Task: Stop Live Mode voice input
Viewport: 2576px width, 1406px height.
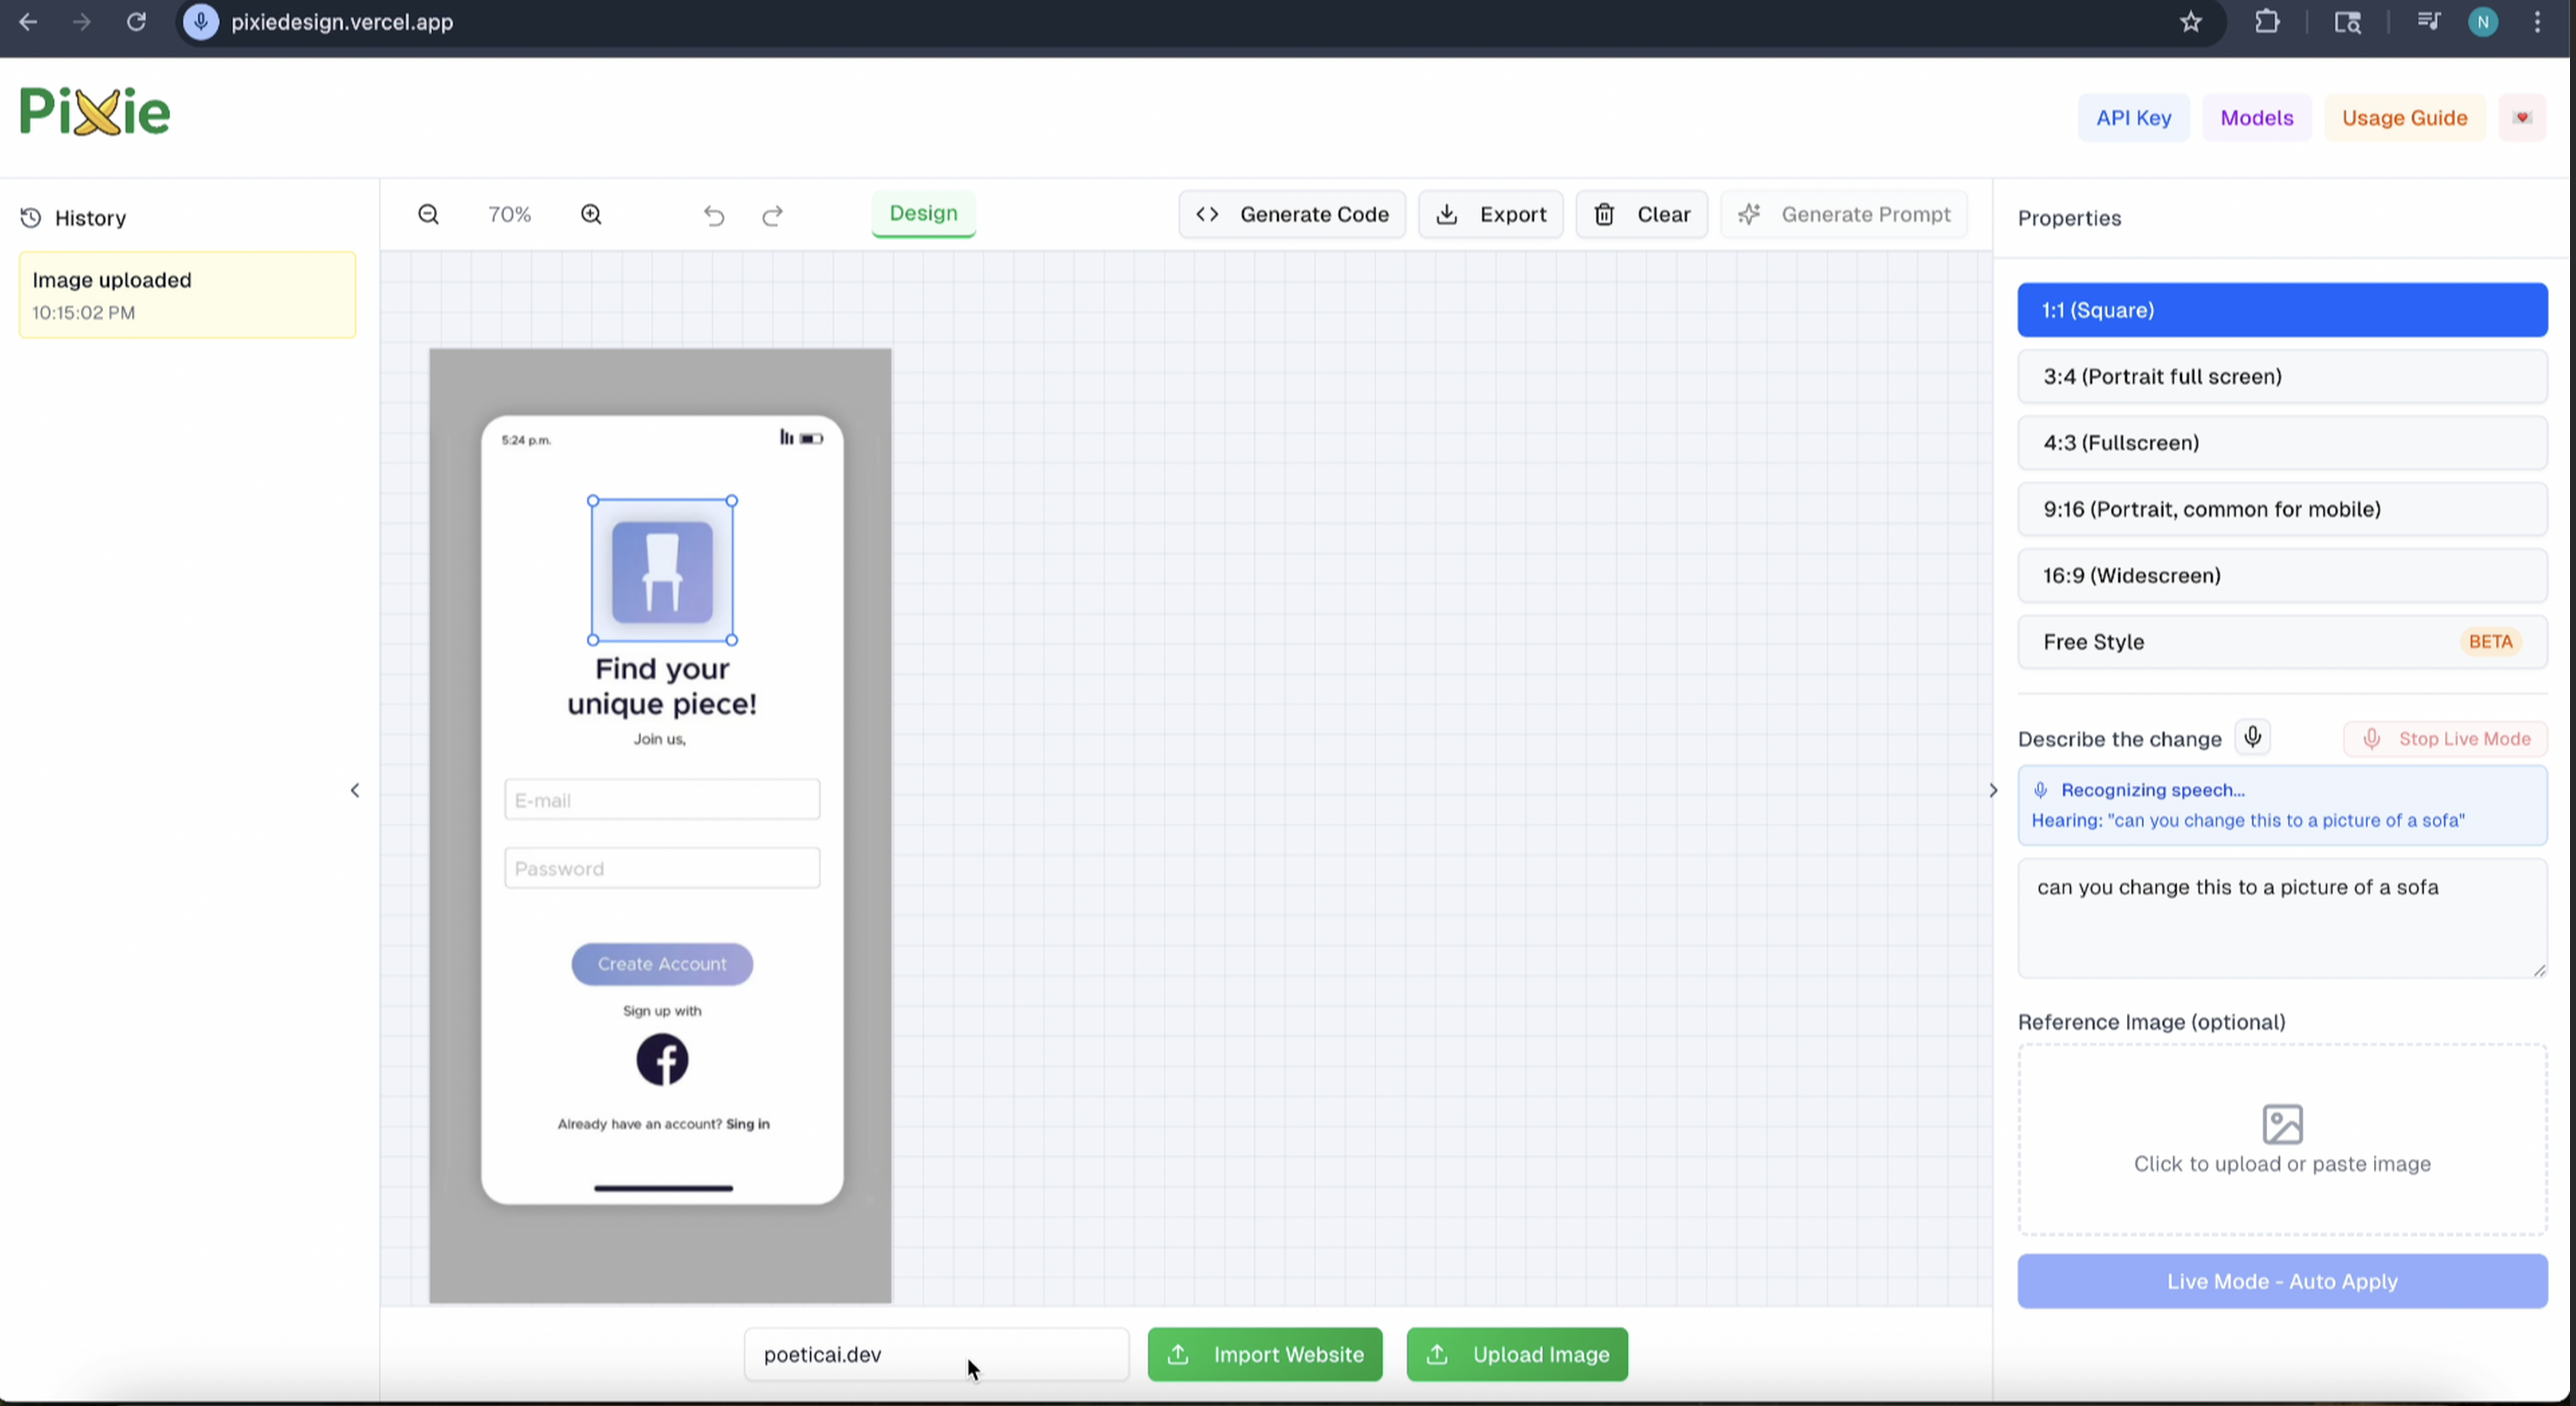Action: pyautogui.click(x=2445, y=738)
